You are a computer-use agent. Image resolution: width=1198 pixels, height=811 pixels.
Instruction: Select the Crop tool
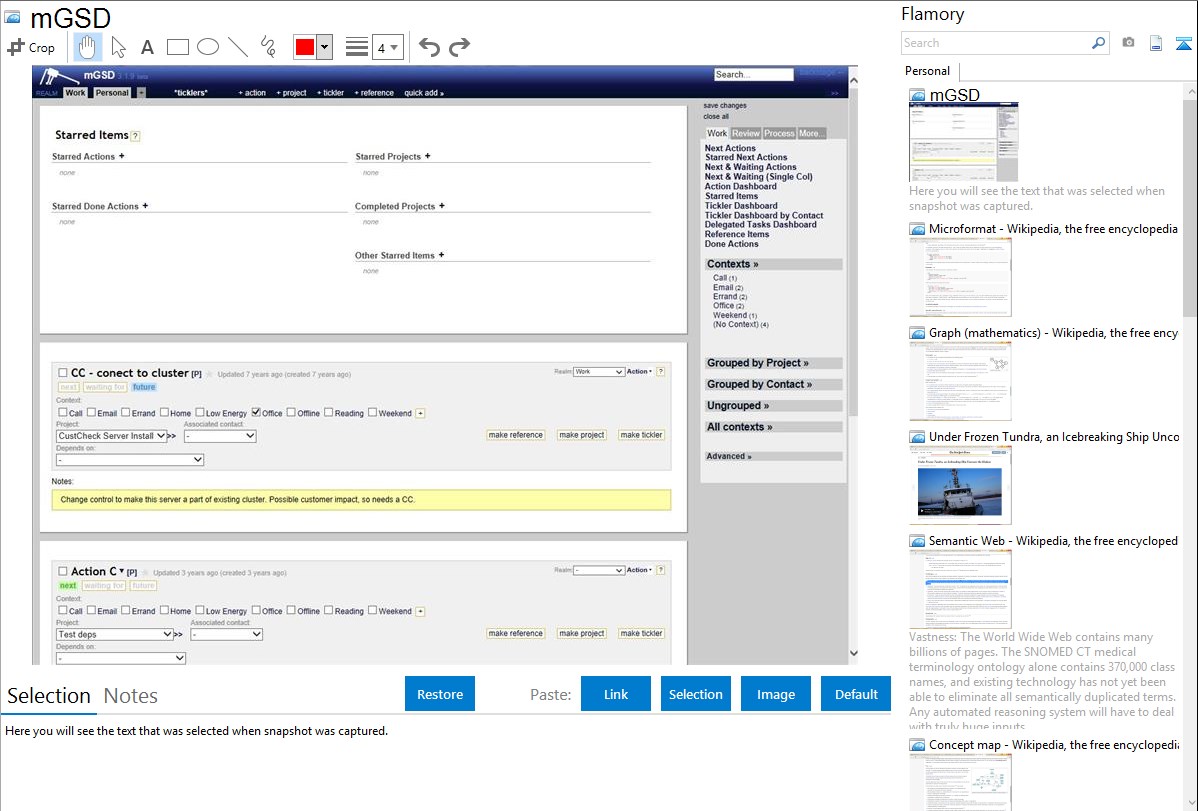pyautogui.click(x=31, y=47)
